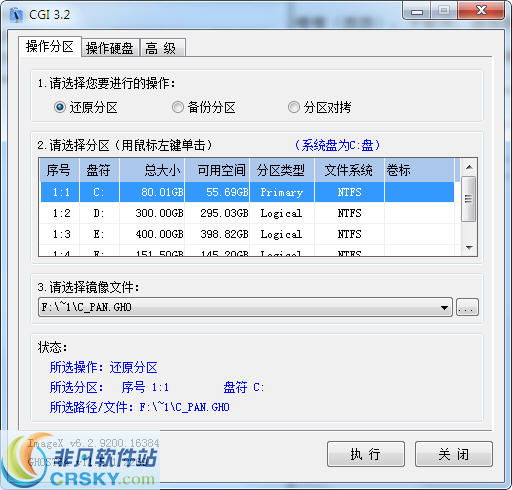The image size is (512, 490).
Task: Click partition list scroll down arrow
Action: [469, 248]
